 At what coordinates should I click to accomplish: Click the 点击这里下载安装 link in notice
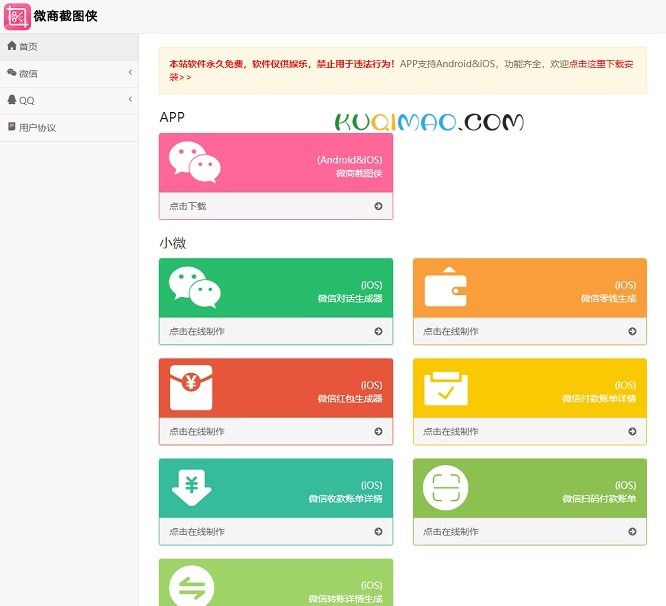pos(601,64)
